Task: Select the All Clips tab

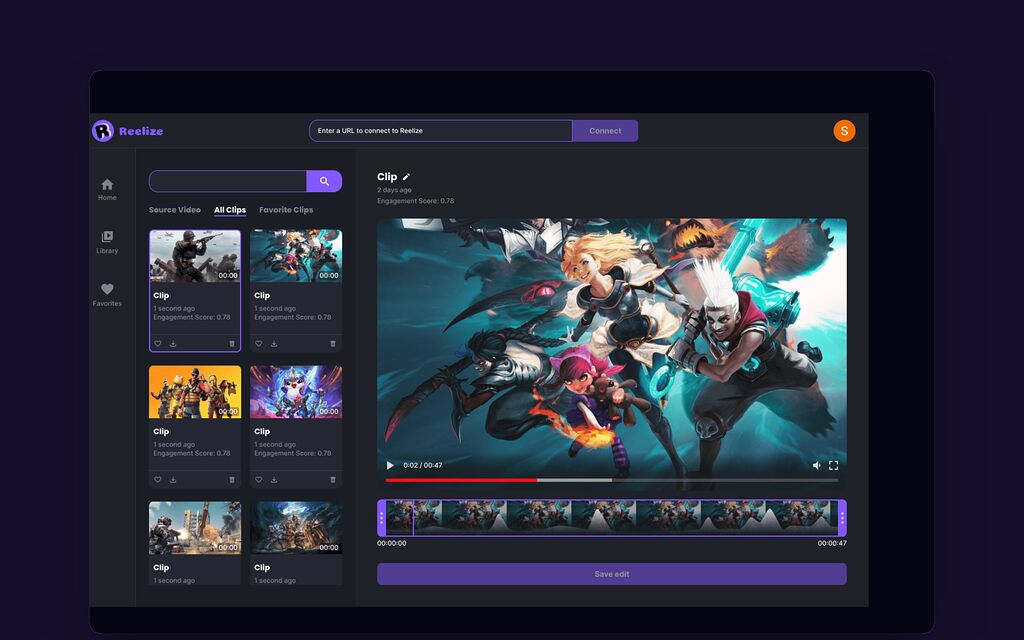Action: click(230, 210)
